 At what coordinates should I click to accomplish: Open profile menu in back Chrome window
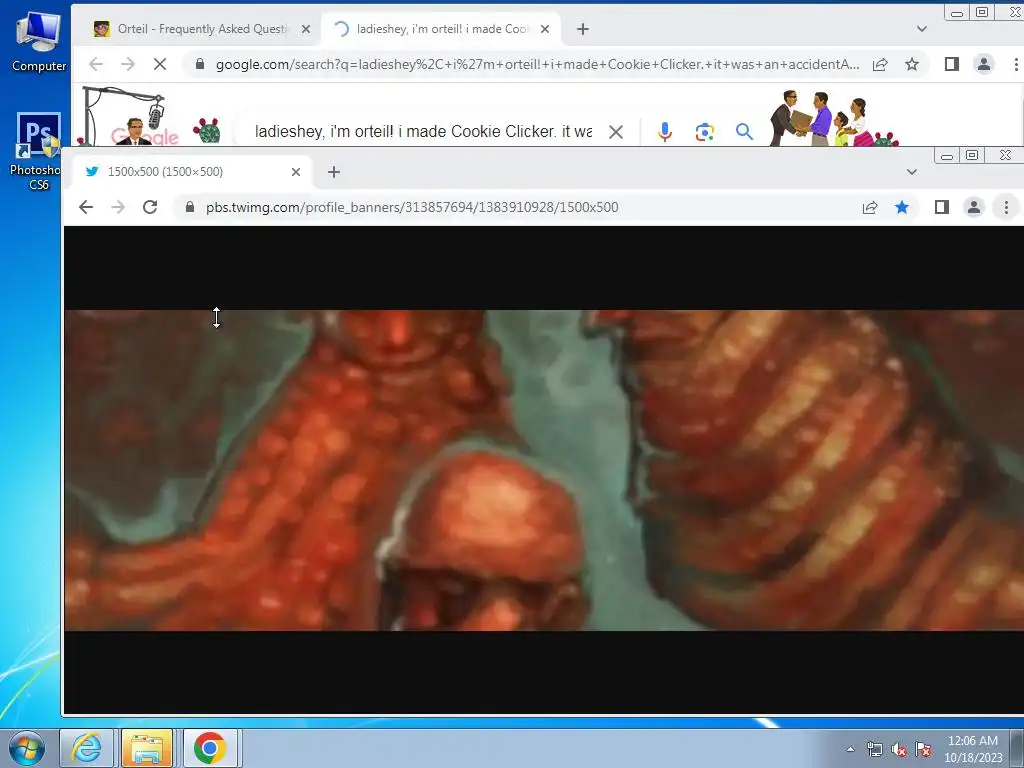click(984, 64)
